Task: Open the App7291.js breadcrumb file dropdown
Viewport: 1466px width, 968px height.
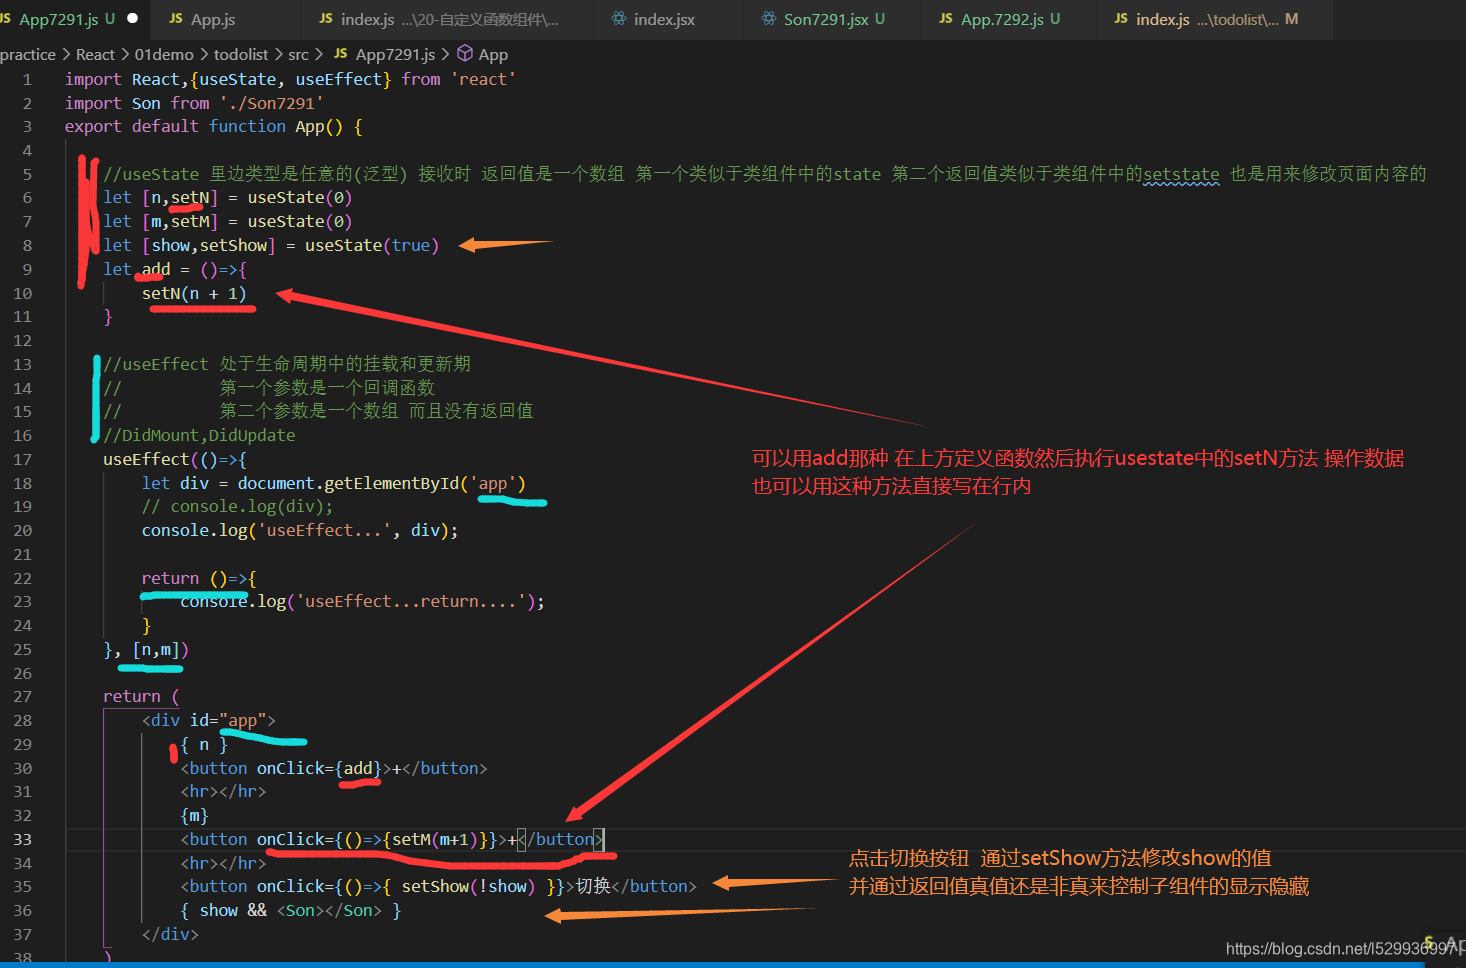Action: [395, 54]
